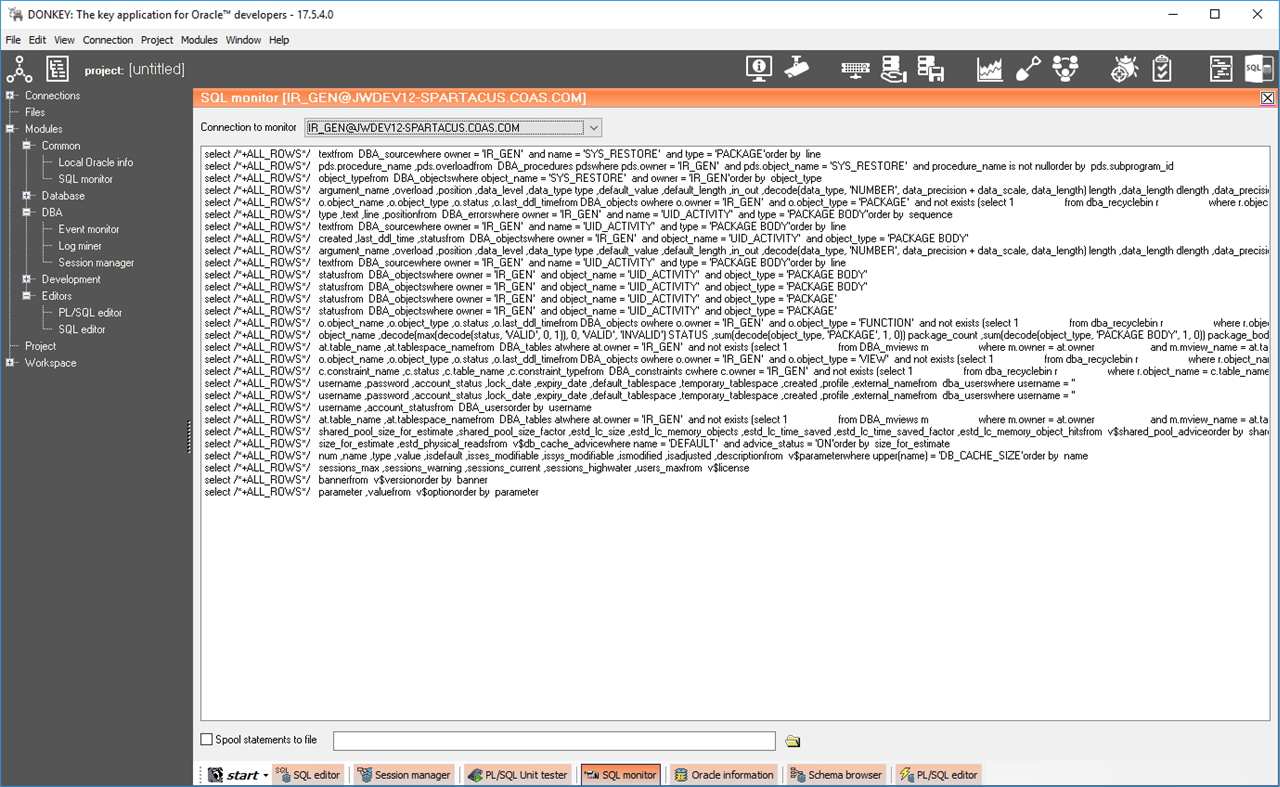Click the v$parameter DB_CACHE_SIZE query line

click(x=646, y=456)
